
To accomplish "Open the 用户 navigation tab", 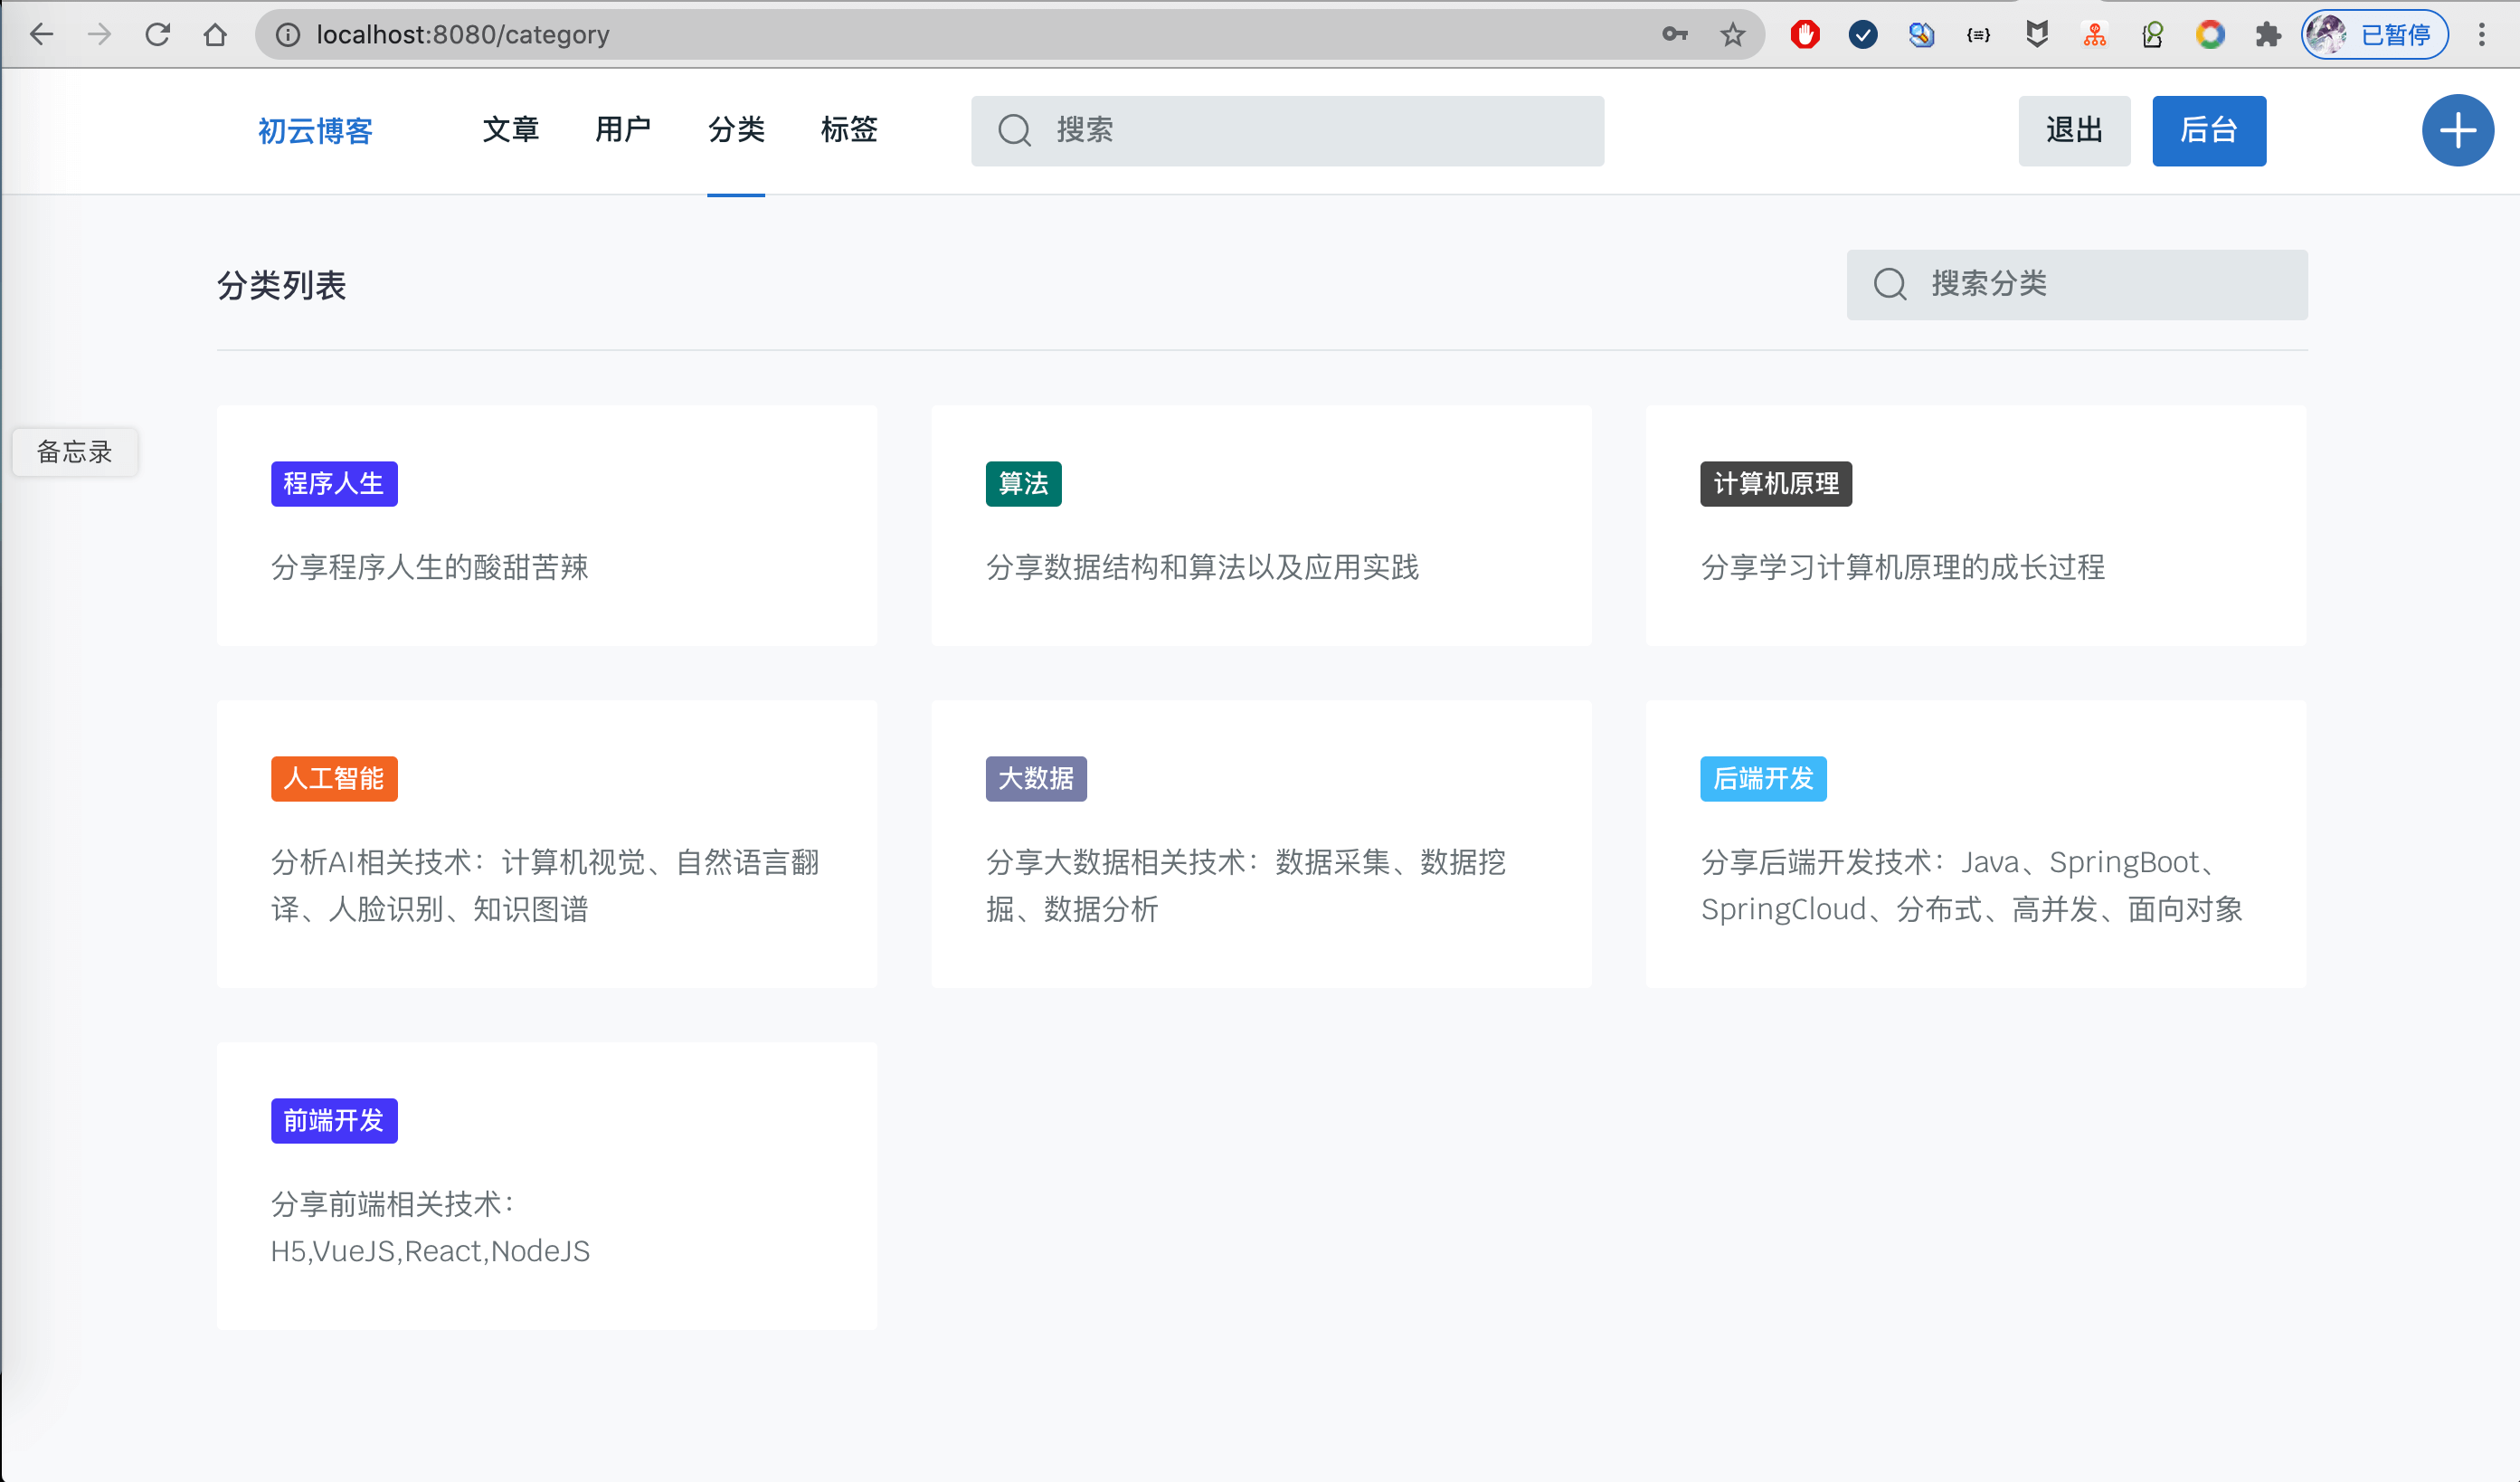I will (622, 130).
